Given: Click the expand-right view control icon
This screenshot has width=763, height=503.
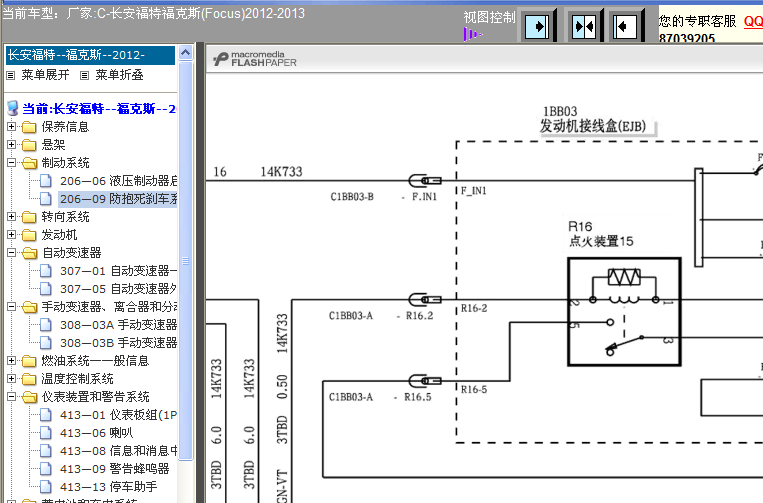Looking at the screenshot, I should [x=537, y=26].
